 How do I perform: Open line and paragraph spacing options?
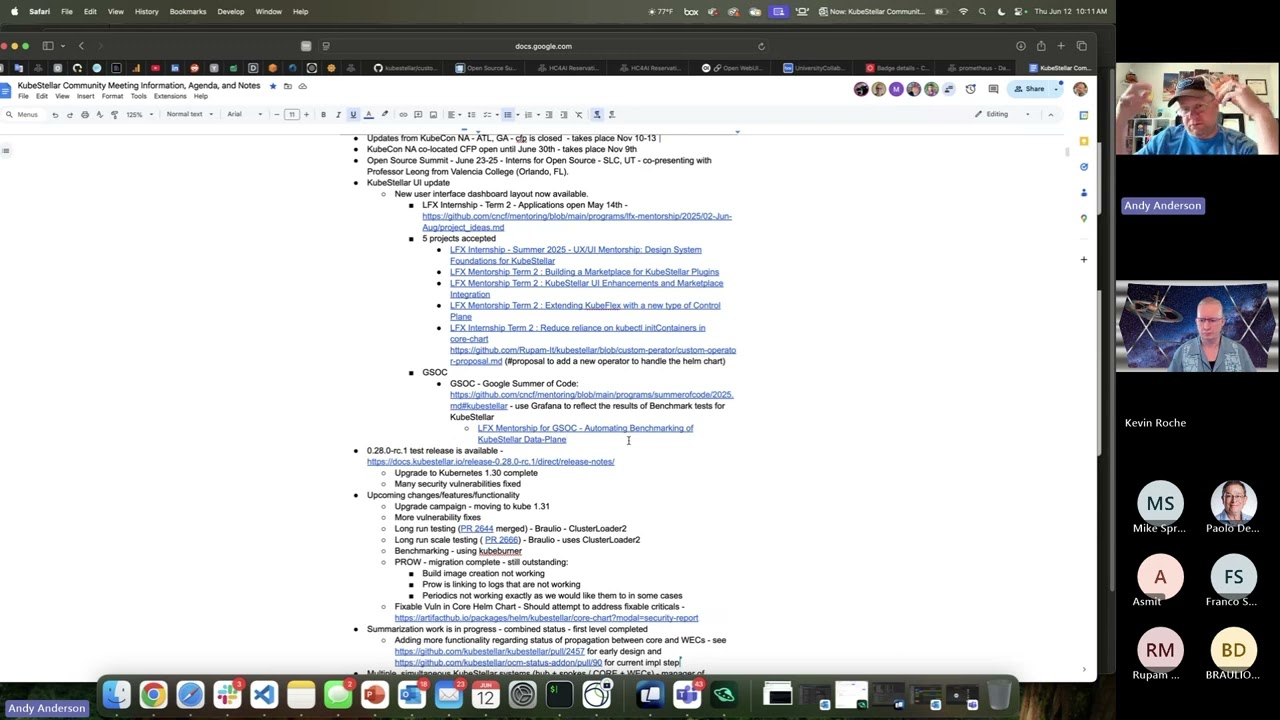click(471, 114)
